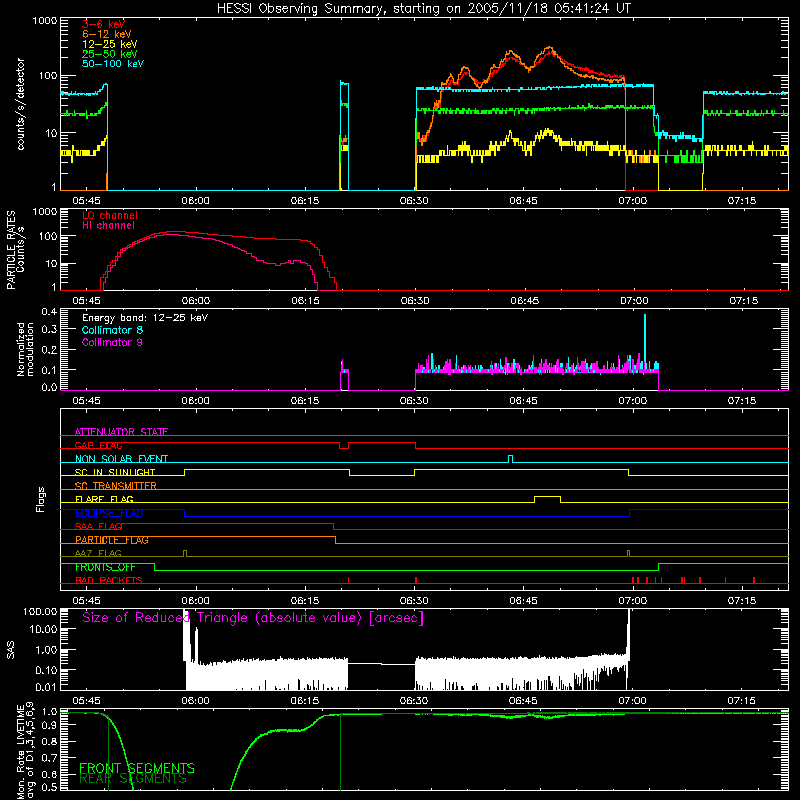Click the 'Flags' vertical axis title
Image resolution: width=800 pixels, height=800 pixels.
[41, 500]
